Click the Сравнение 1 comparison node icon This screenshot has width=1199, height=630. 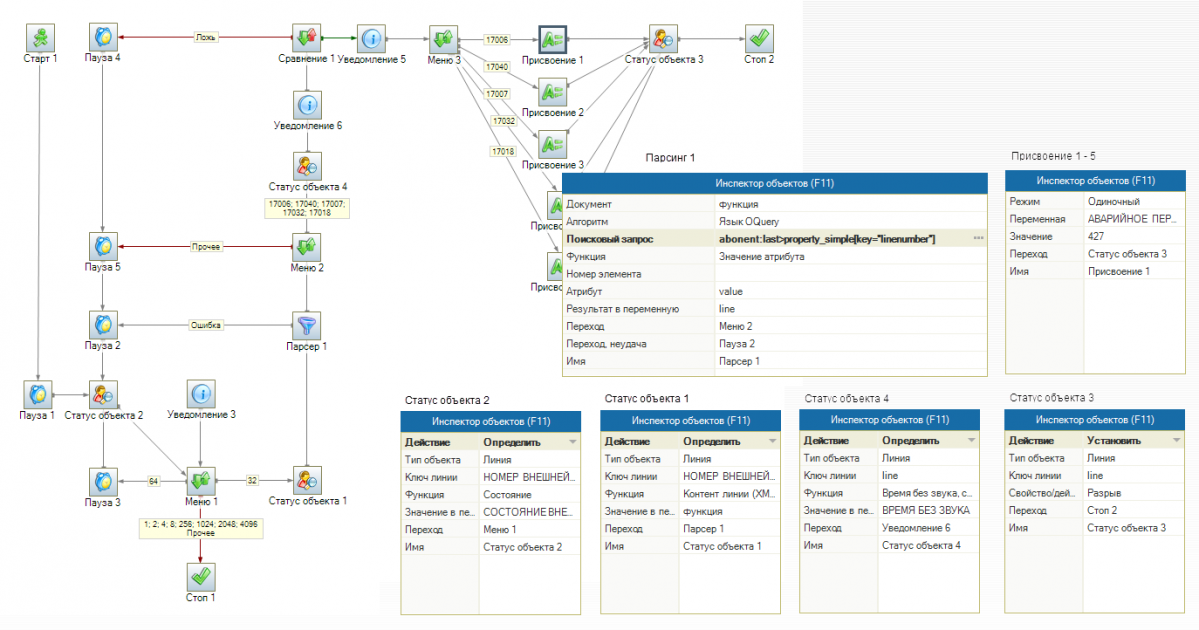tap(307, 38)
